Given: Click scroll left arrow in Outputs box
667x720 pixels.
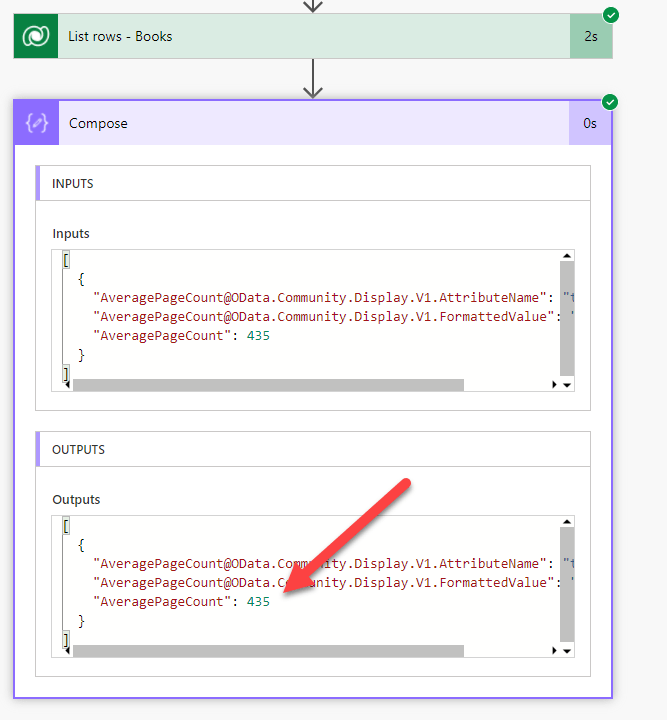Looking at the screenshot, I should point(67,651).
